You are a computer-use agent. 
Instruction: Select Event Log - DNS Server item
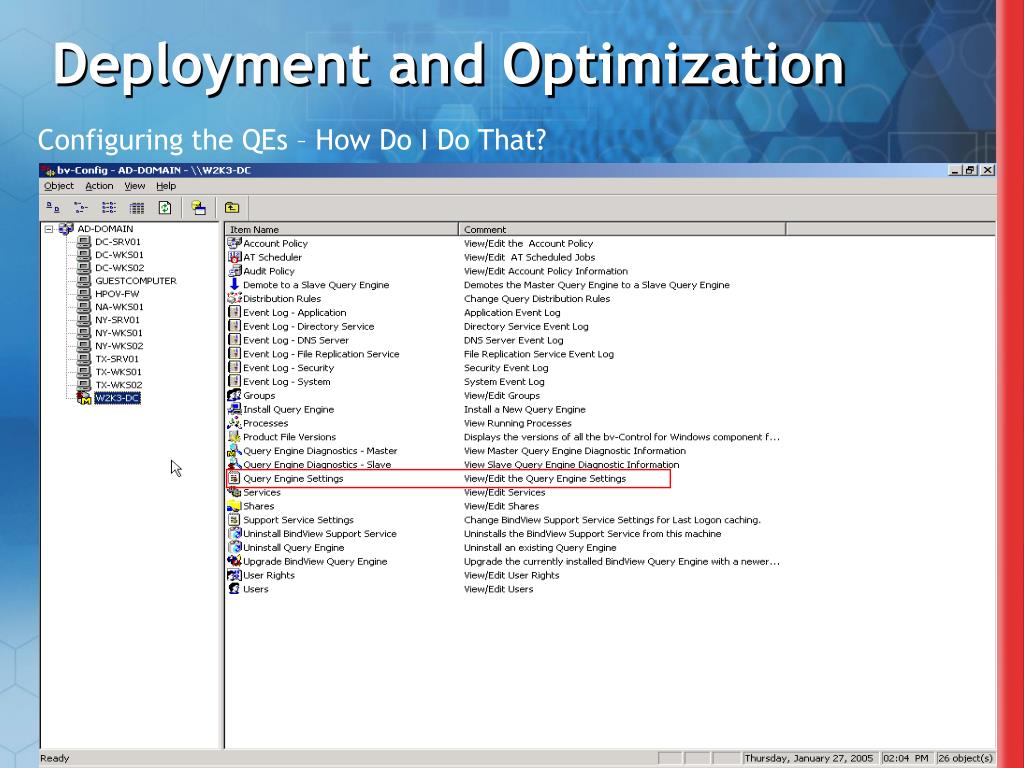[x=296, y=340]
